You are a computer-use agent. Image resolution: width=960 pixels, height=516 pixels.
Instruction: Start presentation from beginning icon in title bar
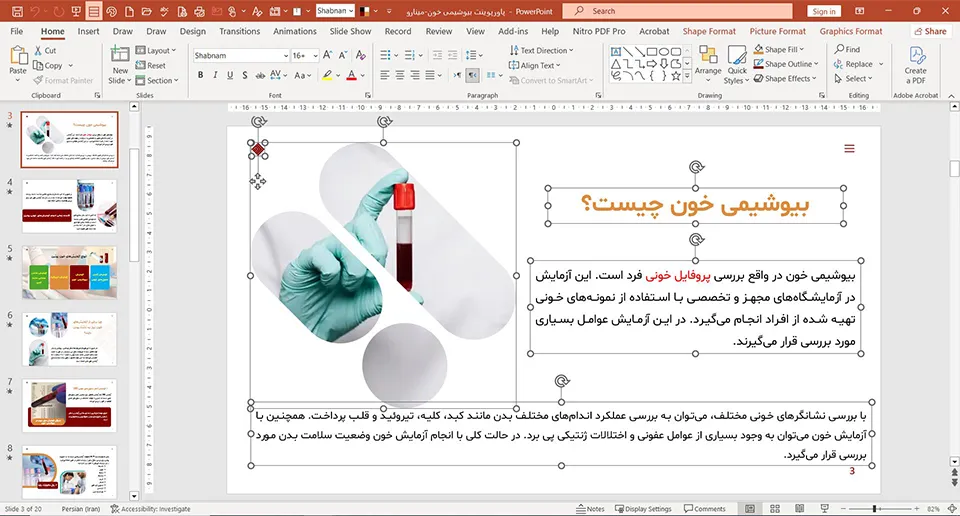[76, 11]
